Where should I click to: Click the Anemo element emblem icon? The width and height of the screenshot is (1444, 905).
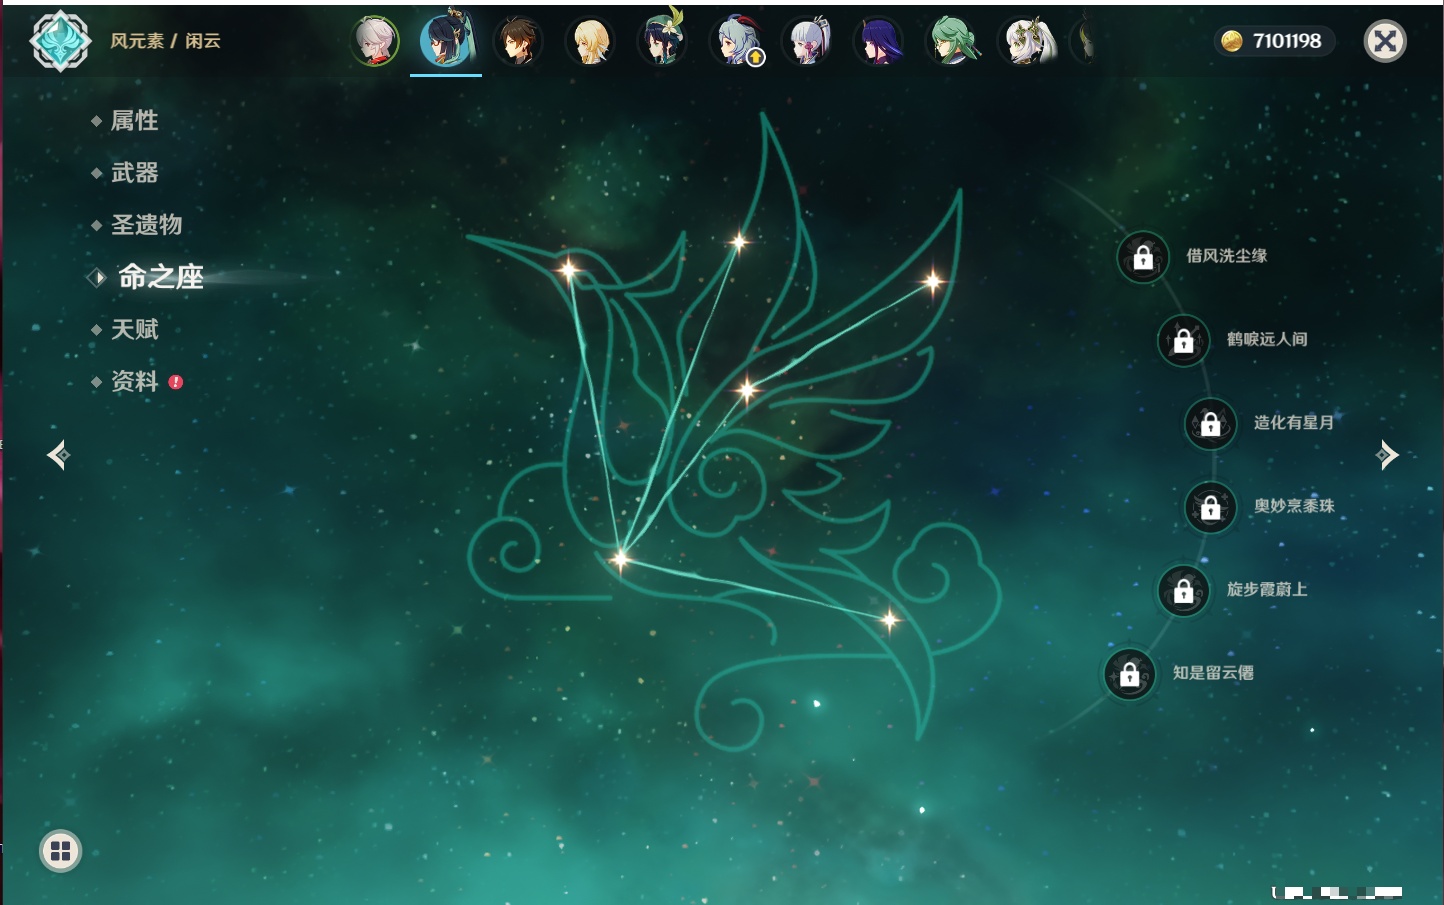coord(60,41)
